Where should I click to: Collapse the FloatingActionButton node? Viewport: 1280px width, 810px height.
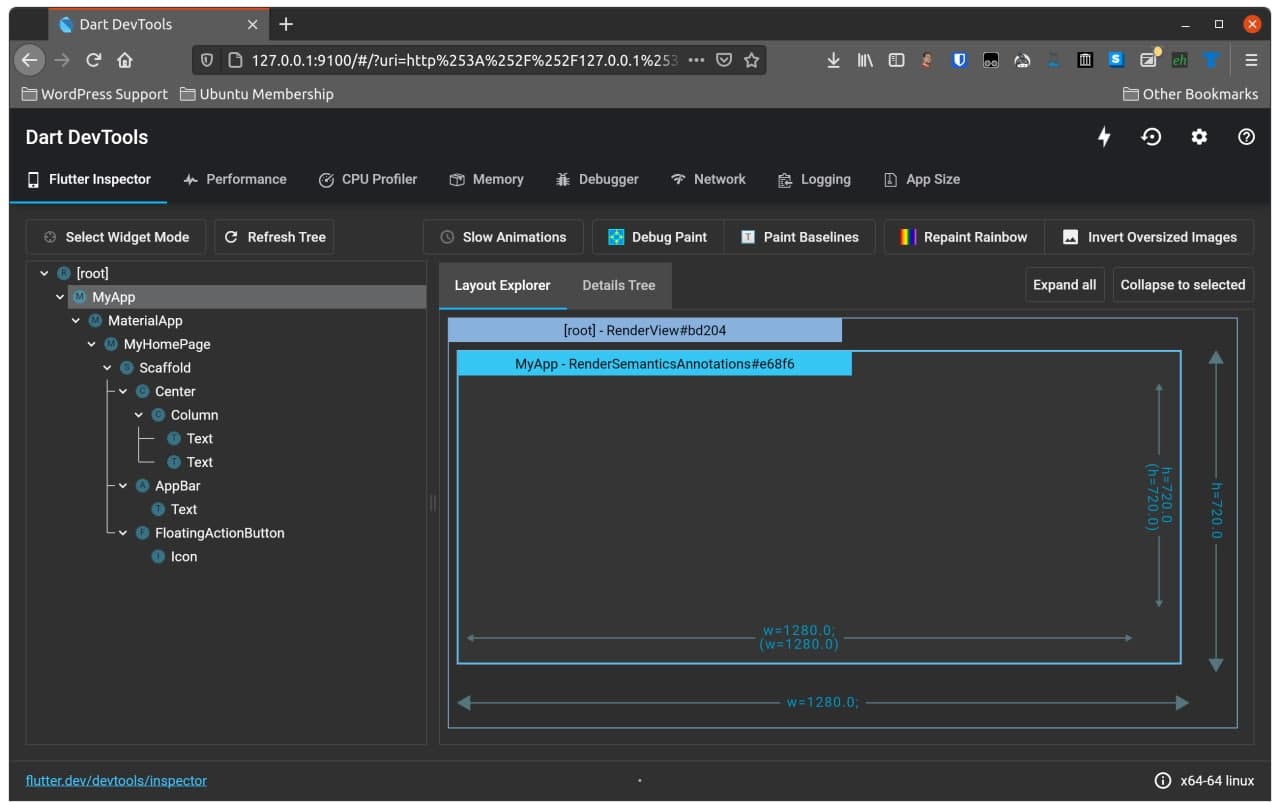[x=123, y=533]
